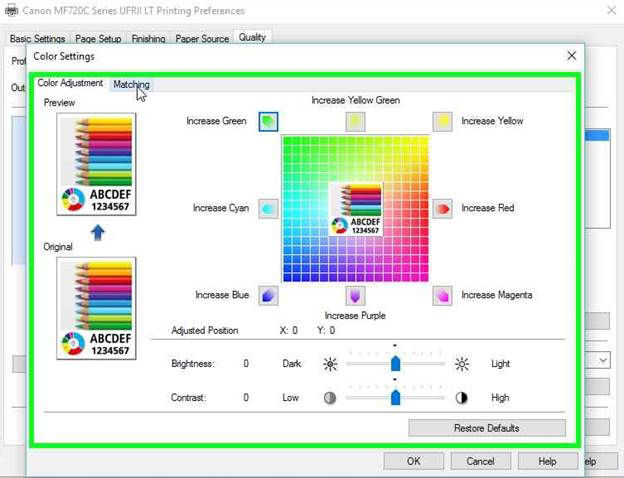Viewport: 624px width, 478px height.
Task: Click the Increase Purple icon button
Action: coord(355,295)
